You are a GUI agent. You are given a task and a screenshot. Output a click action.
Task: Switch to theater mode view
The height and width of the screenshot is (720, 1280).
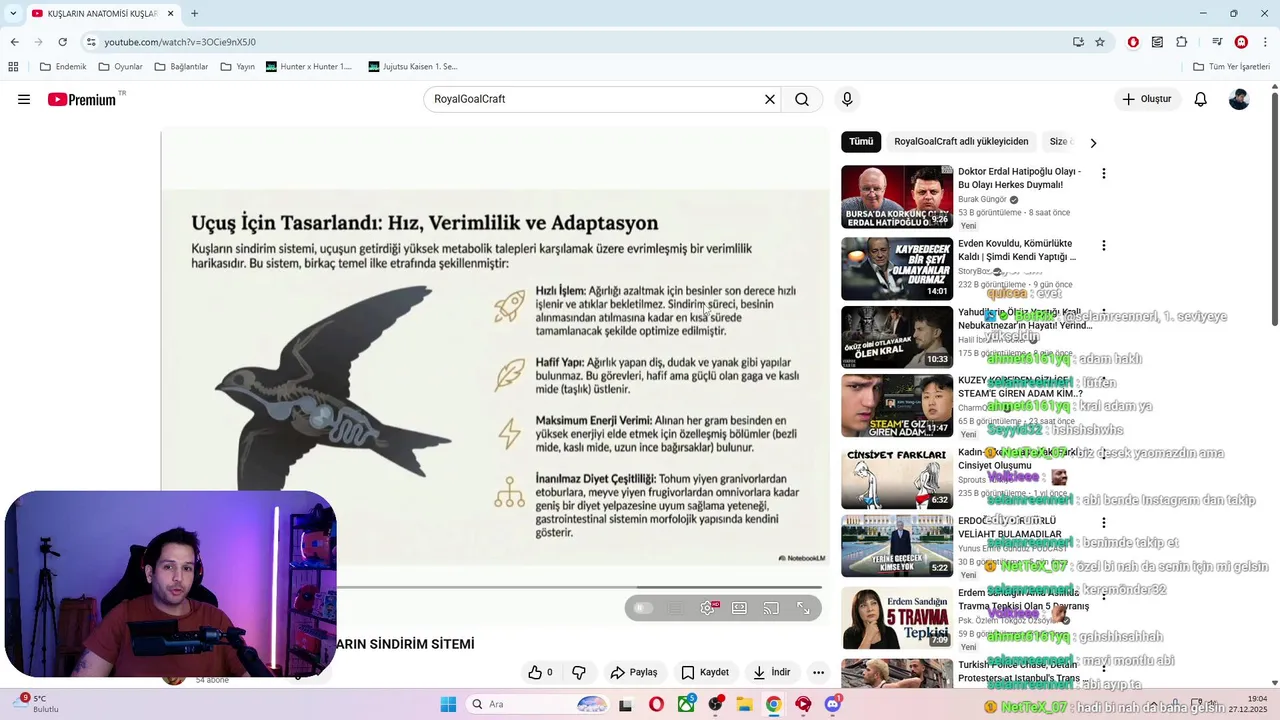click(x=739, y=608)
